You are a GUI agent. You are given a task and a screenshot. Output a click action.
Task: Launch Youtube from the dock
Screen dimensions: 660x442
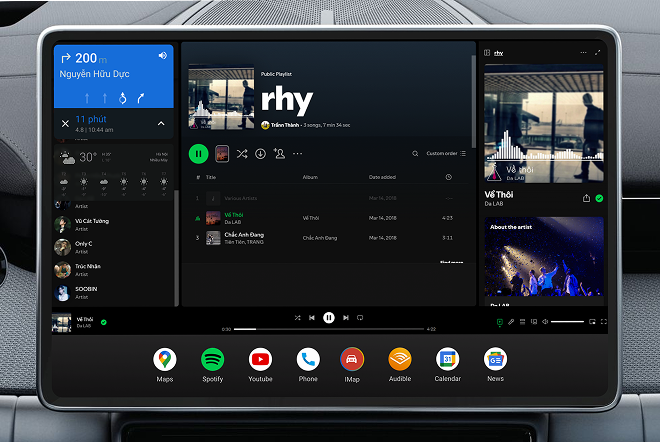pyautogui.click(x=260, y=359)
